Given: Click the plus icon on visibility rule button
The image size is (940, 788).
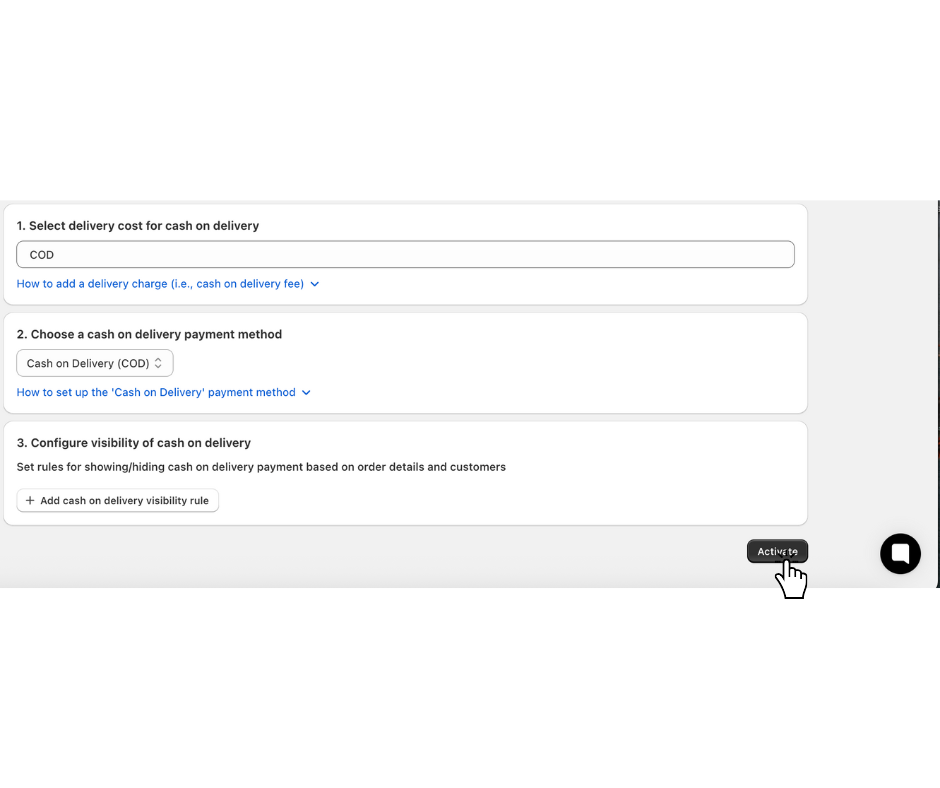Looking at the screenshot, I should click(30, 500).
